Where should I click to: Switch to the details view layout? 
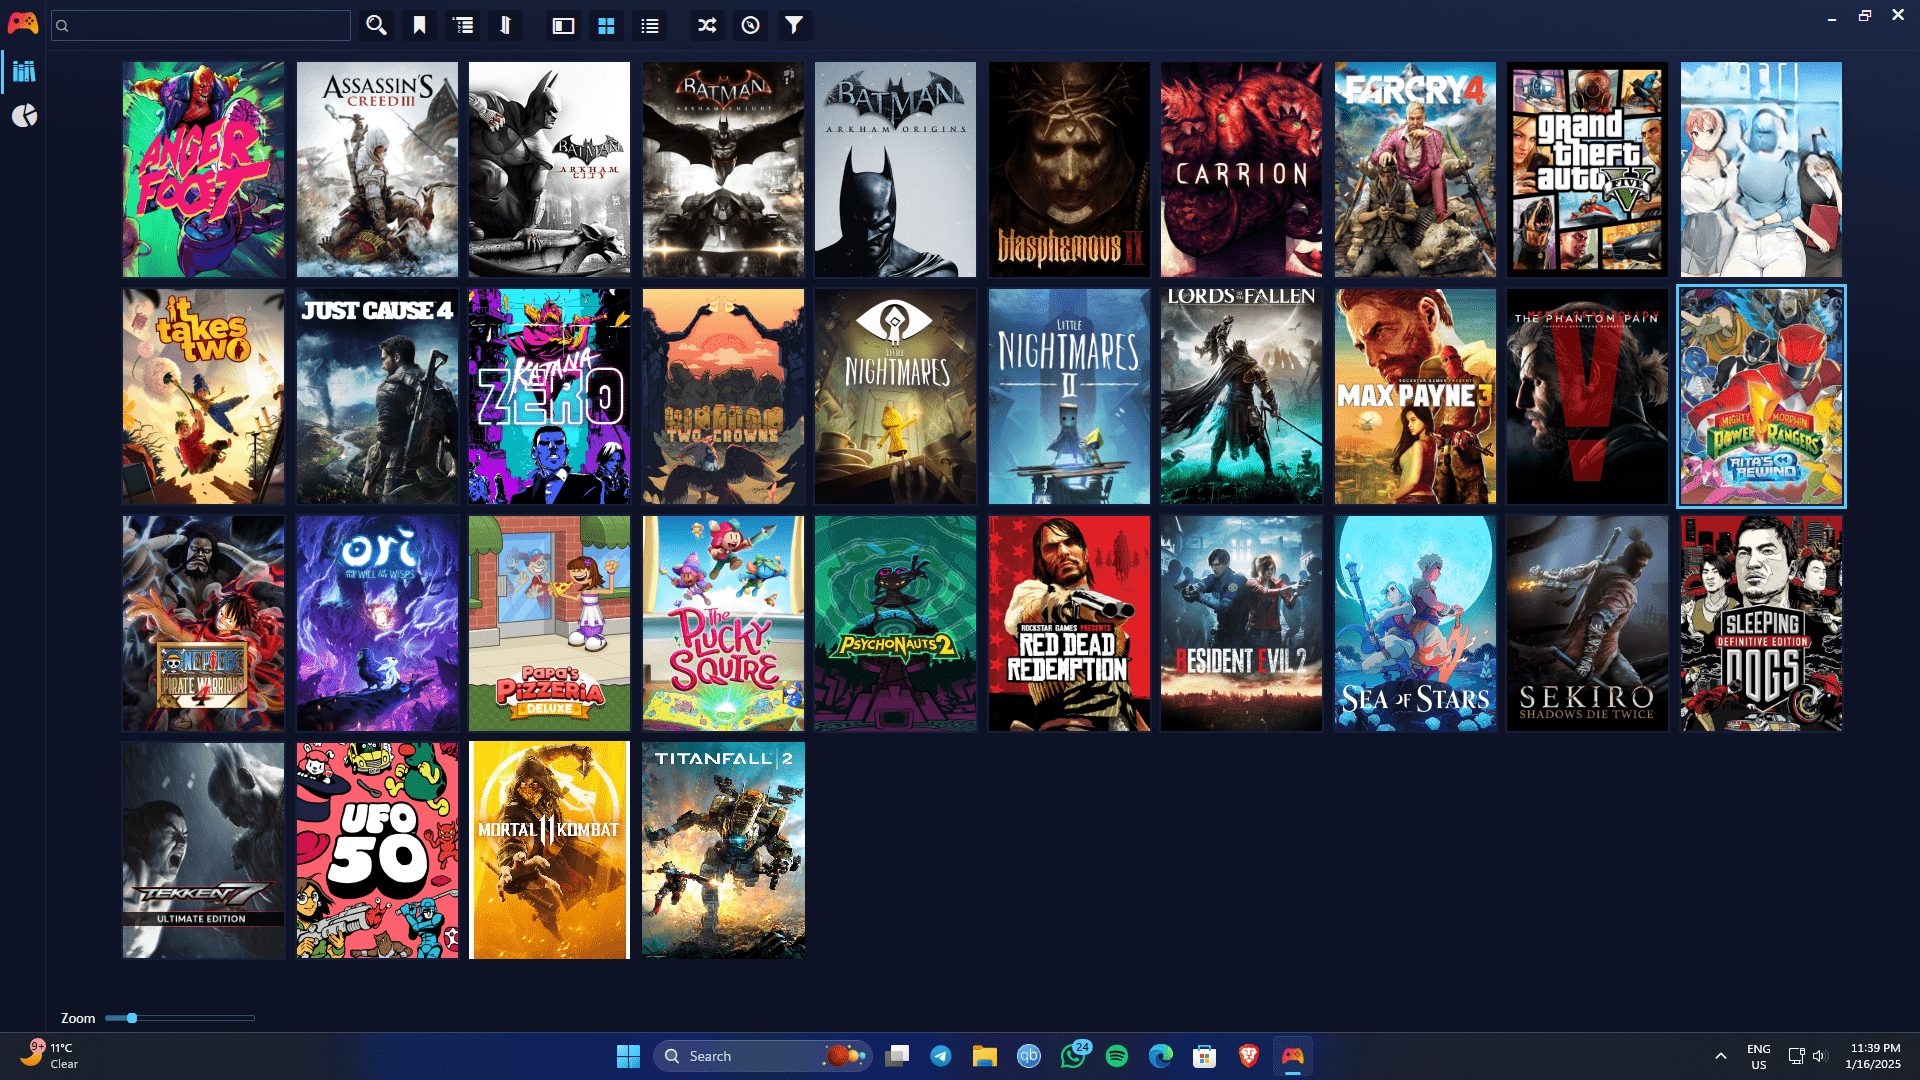[563, 26]
